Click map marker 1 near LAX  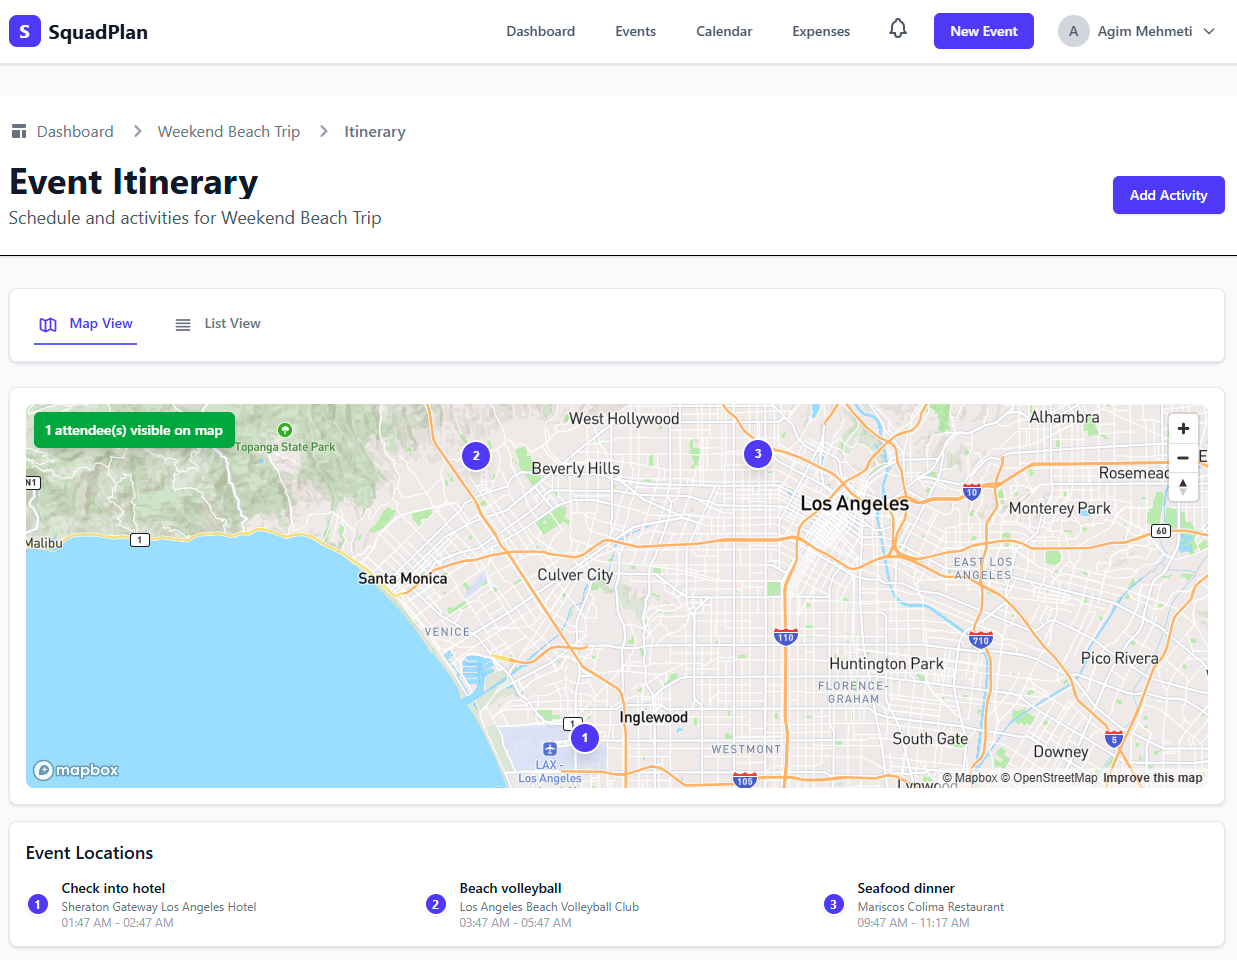[x=585, y=738]
